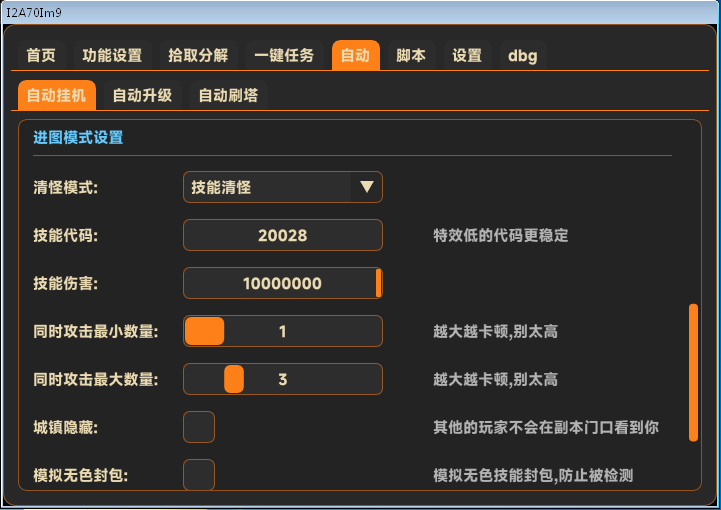The image size is (721, 510).
Task: Click the 自动 tab
Action: pos(355,56)
